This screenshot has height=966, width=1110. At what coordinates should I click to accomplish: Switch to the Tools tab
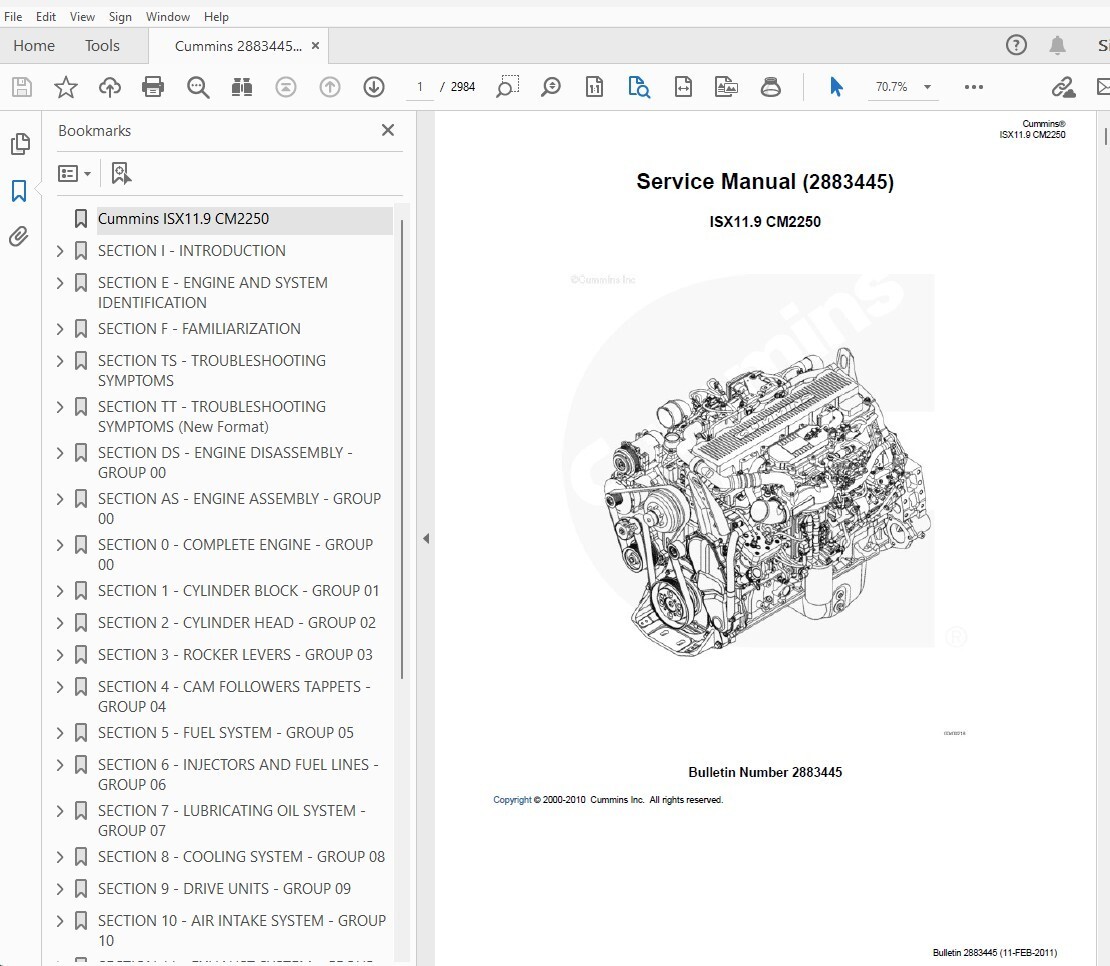(x=102, y=45)
